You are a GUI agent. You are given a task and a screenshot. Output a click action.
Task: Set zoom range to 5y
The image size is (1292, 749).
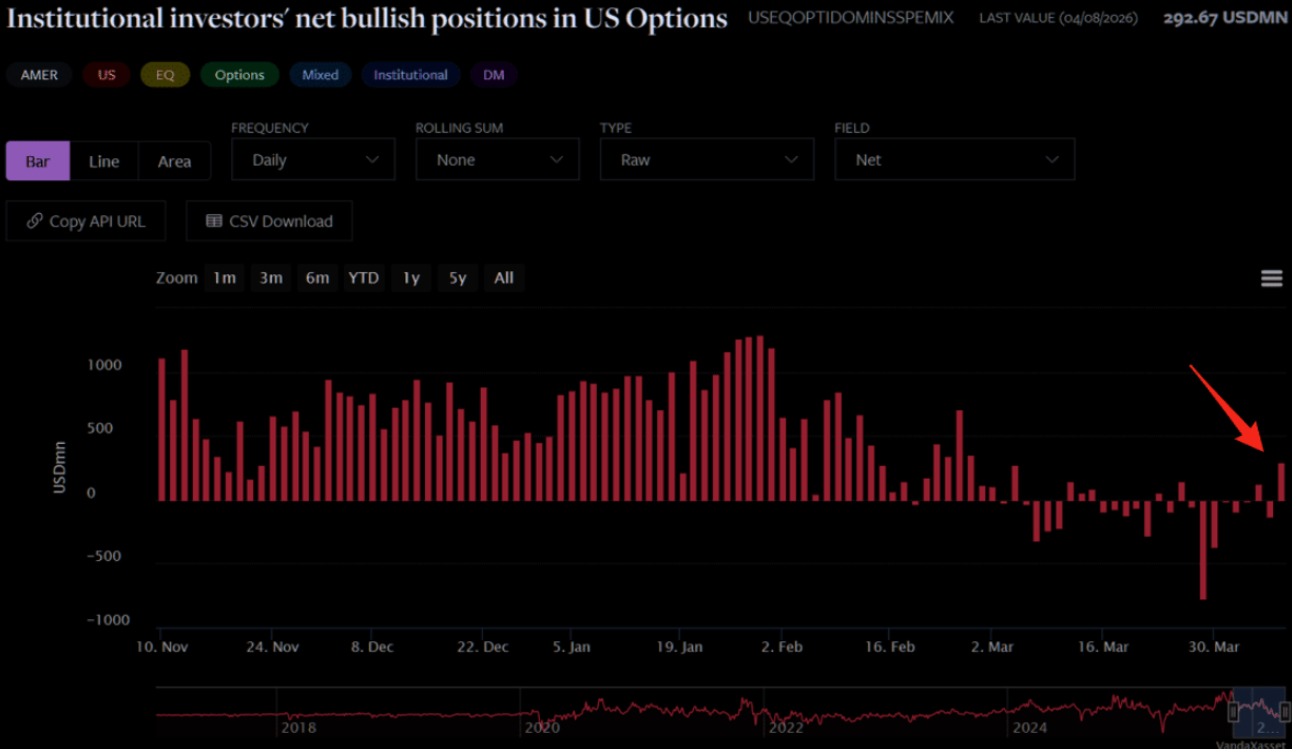pyautogui.click(x=457, y=278)
